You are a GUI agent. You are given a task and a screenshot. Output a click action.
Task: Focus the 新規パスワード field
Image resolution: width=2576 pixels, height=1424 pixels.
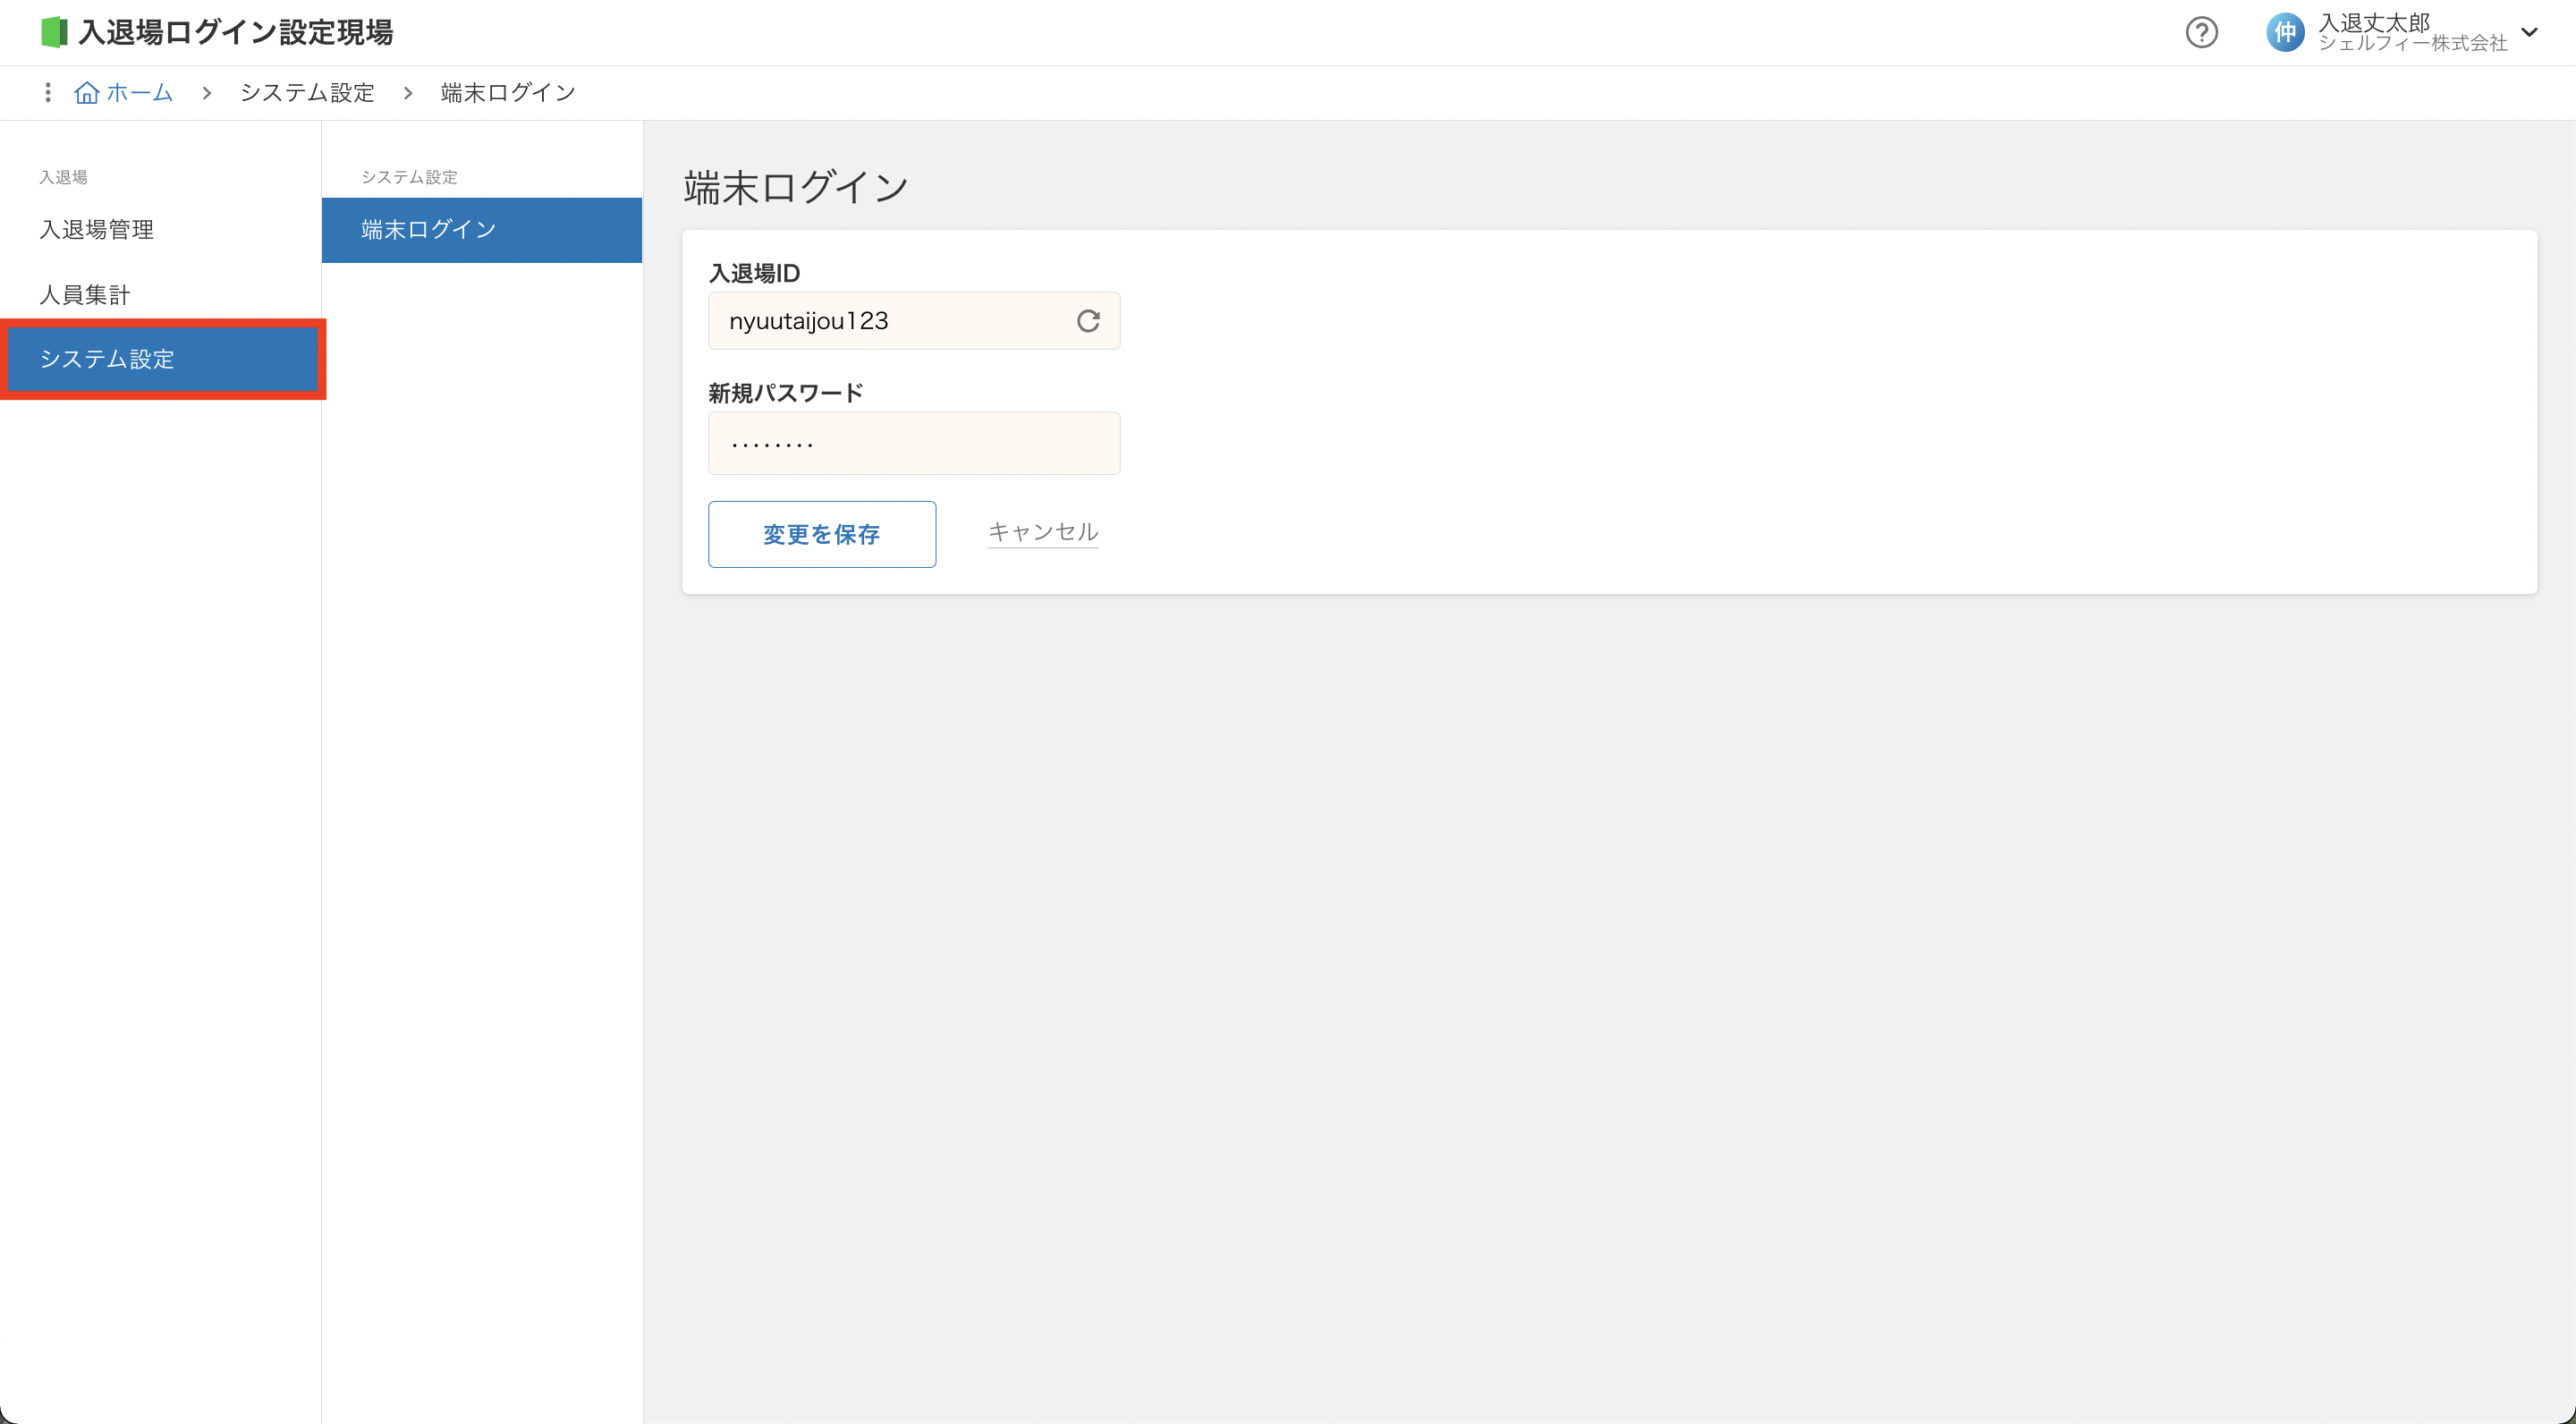click(x=913, y=443)
